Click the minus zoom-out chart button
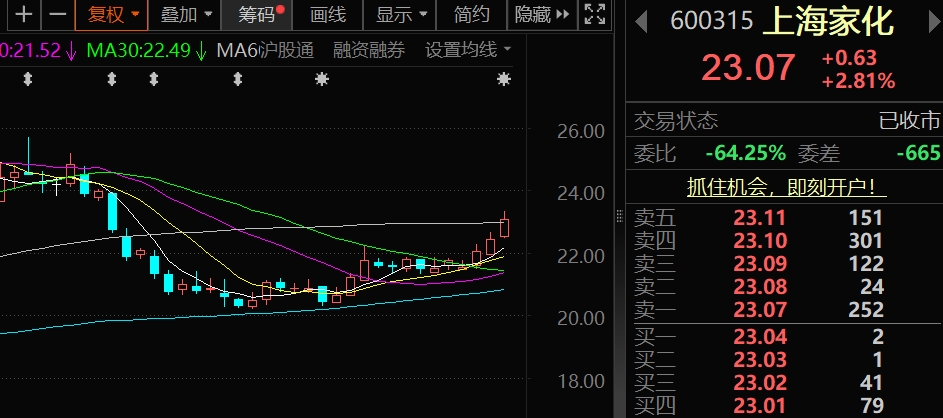Image resolution: width=943 pixels, height=418 pixels. click(x=58, y=14)
